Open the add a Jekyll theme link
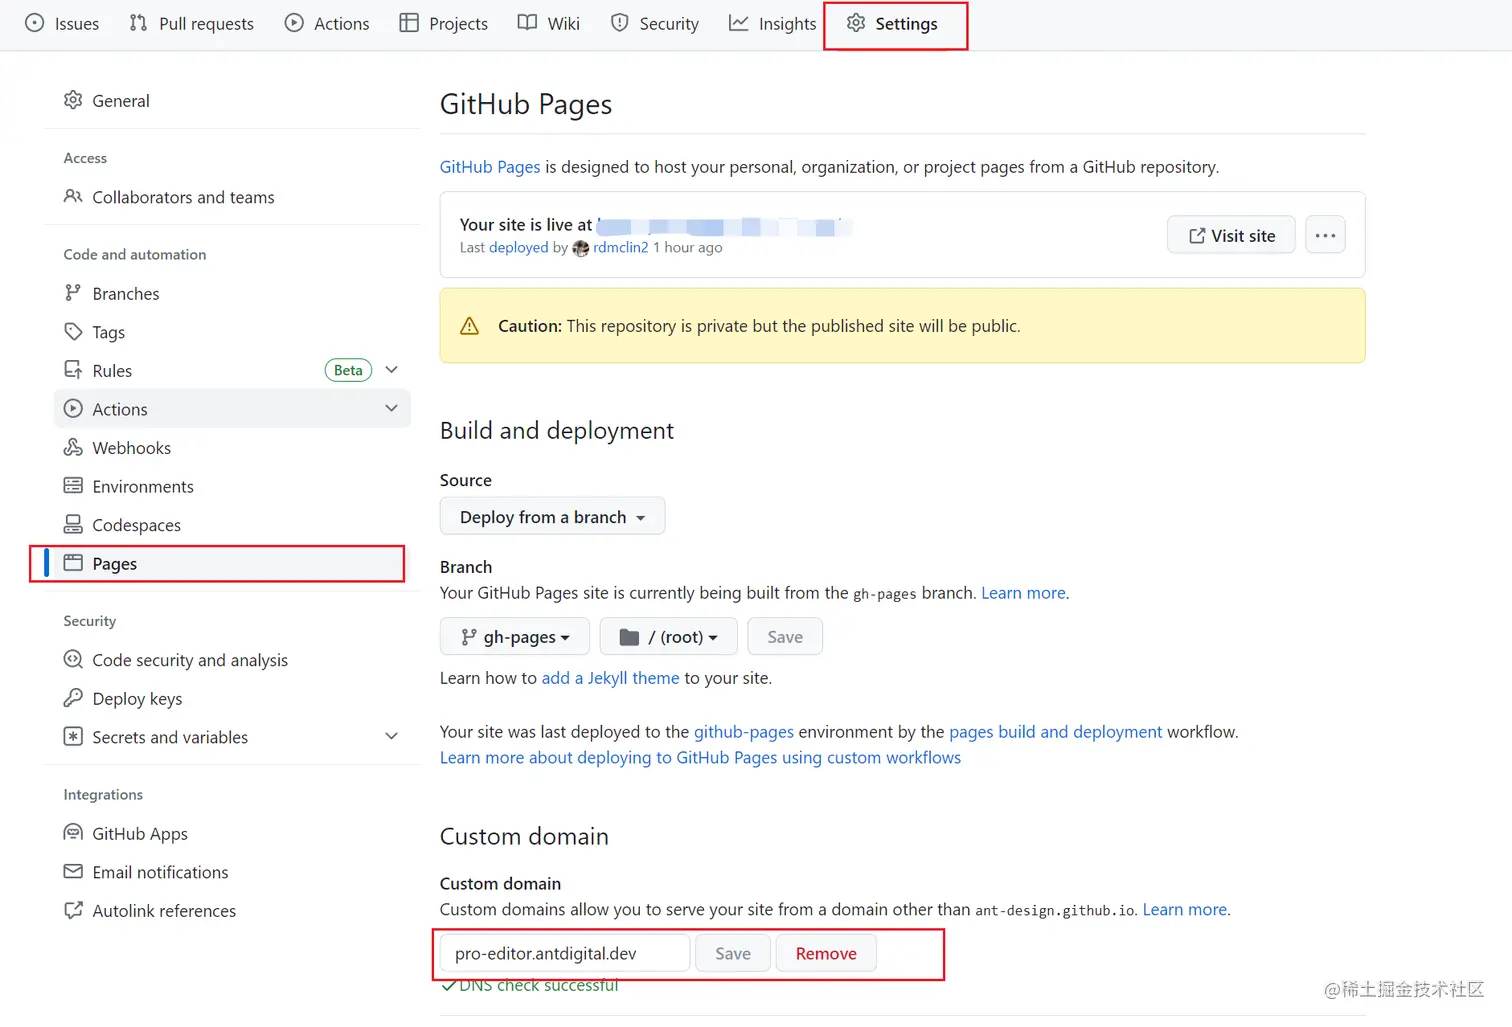This screenshot has height=1027, width=1512. click(x=610, y=678)
